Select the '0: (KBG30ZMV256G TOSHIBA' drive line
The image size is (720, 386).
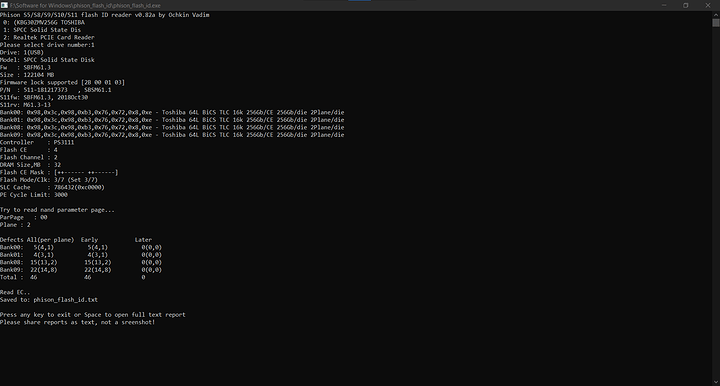(44, 22)
